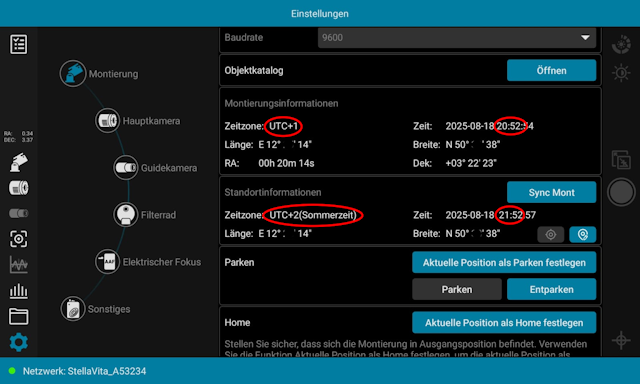Click the Objektkatalog label
Screen dimensions: 640x384
pyautogui.click(x=253, y=71)
